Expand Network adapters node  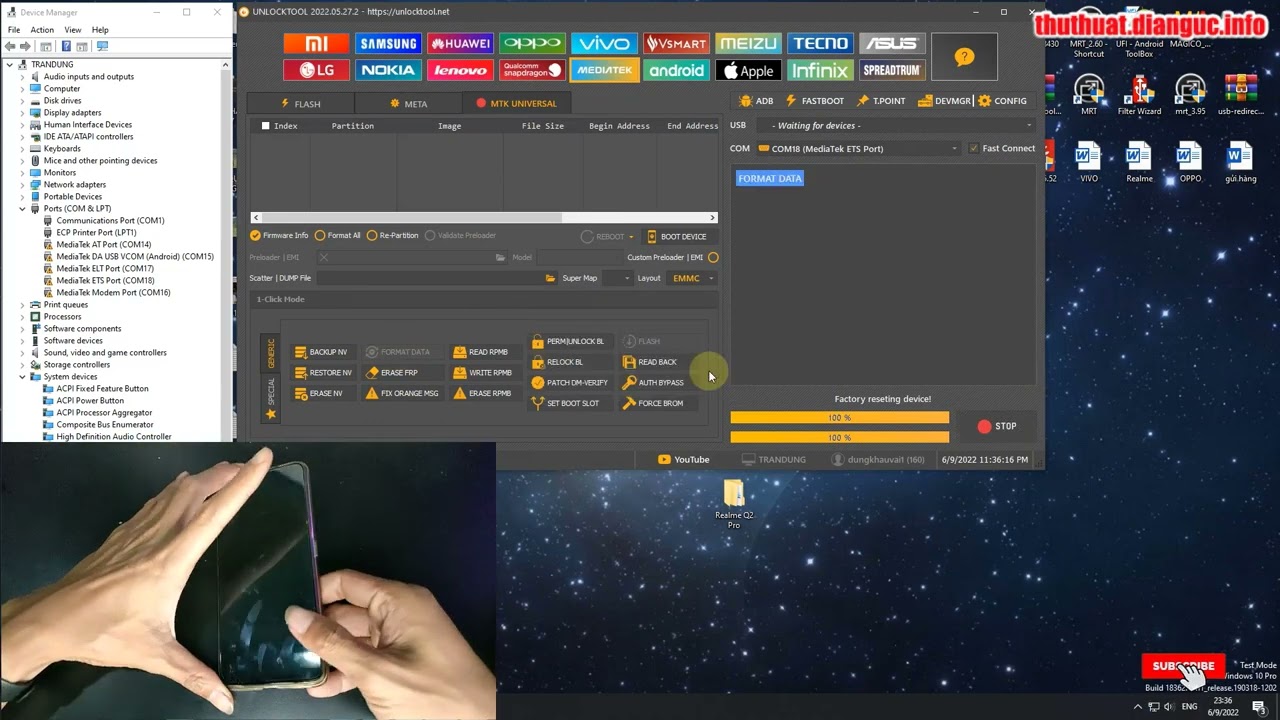pos(22,184)
